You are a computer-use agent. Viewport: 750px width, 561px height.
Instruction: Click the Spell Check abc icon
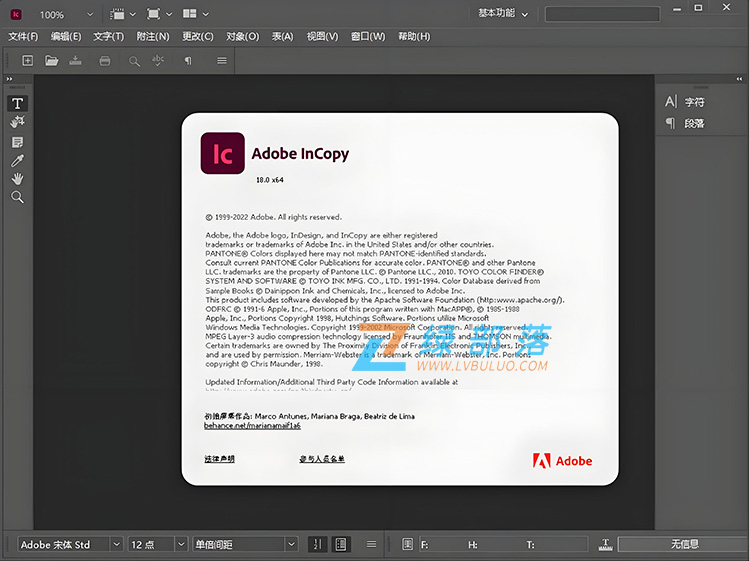click(158, 61)
